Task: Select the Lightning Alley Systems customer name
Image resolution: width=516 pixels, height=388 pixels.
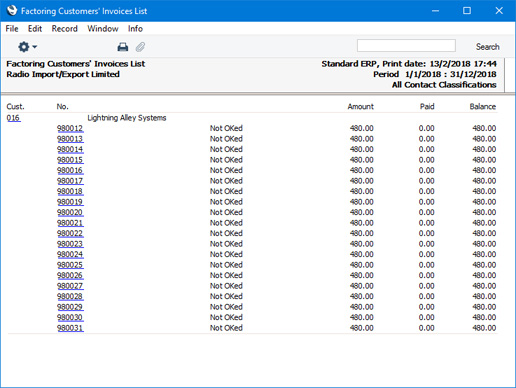Action: pos(127,118)
